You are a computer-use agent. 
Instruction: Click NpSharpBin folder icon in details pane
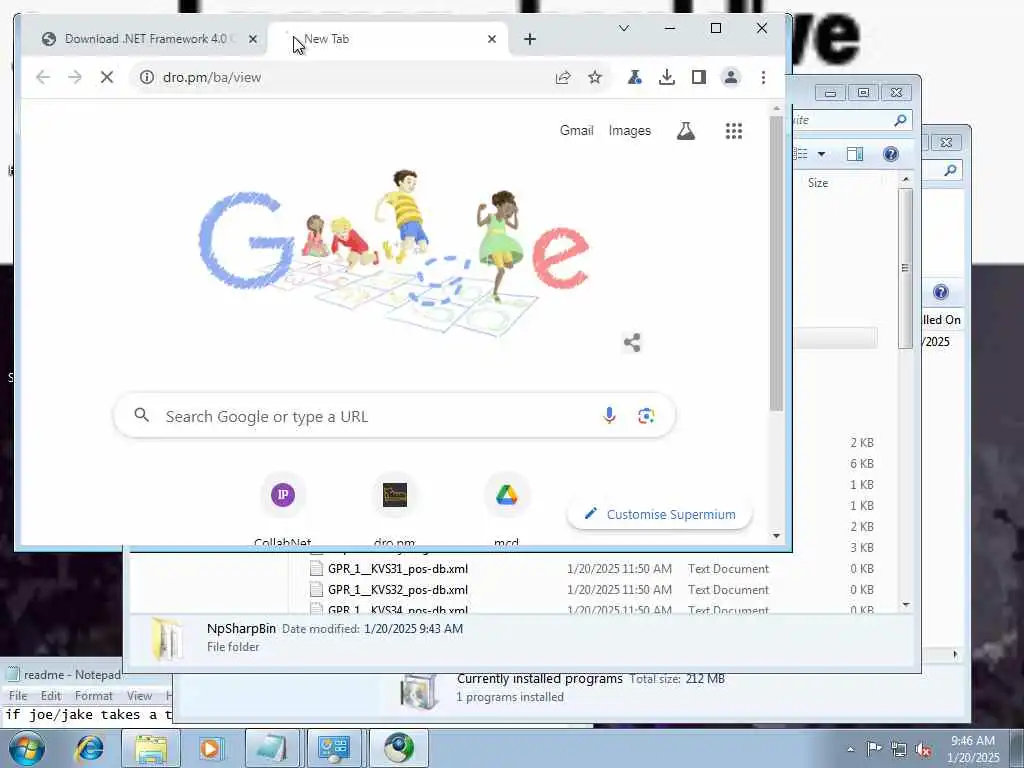(168, 638)
